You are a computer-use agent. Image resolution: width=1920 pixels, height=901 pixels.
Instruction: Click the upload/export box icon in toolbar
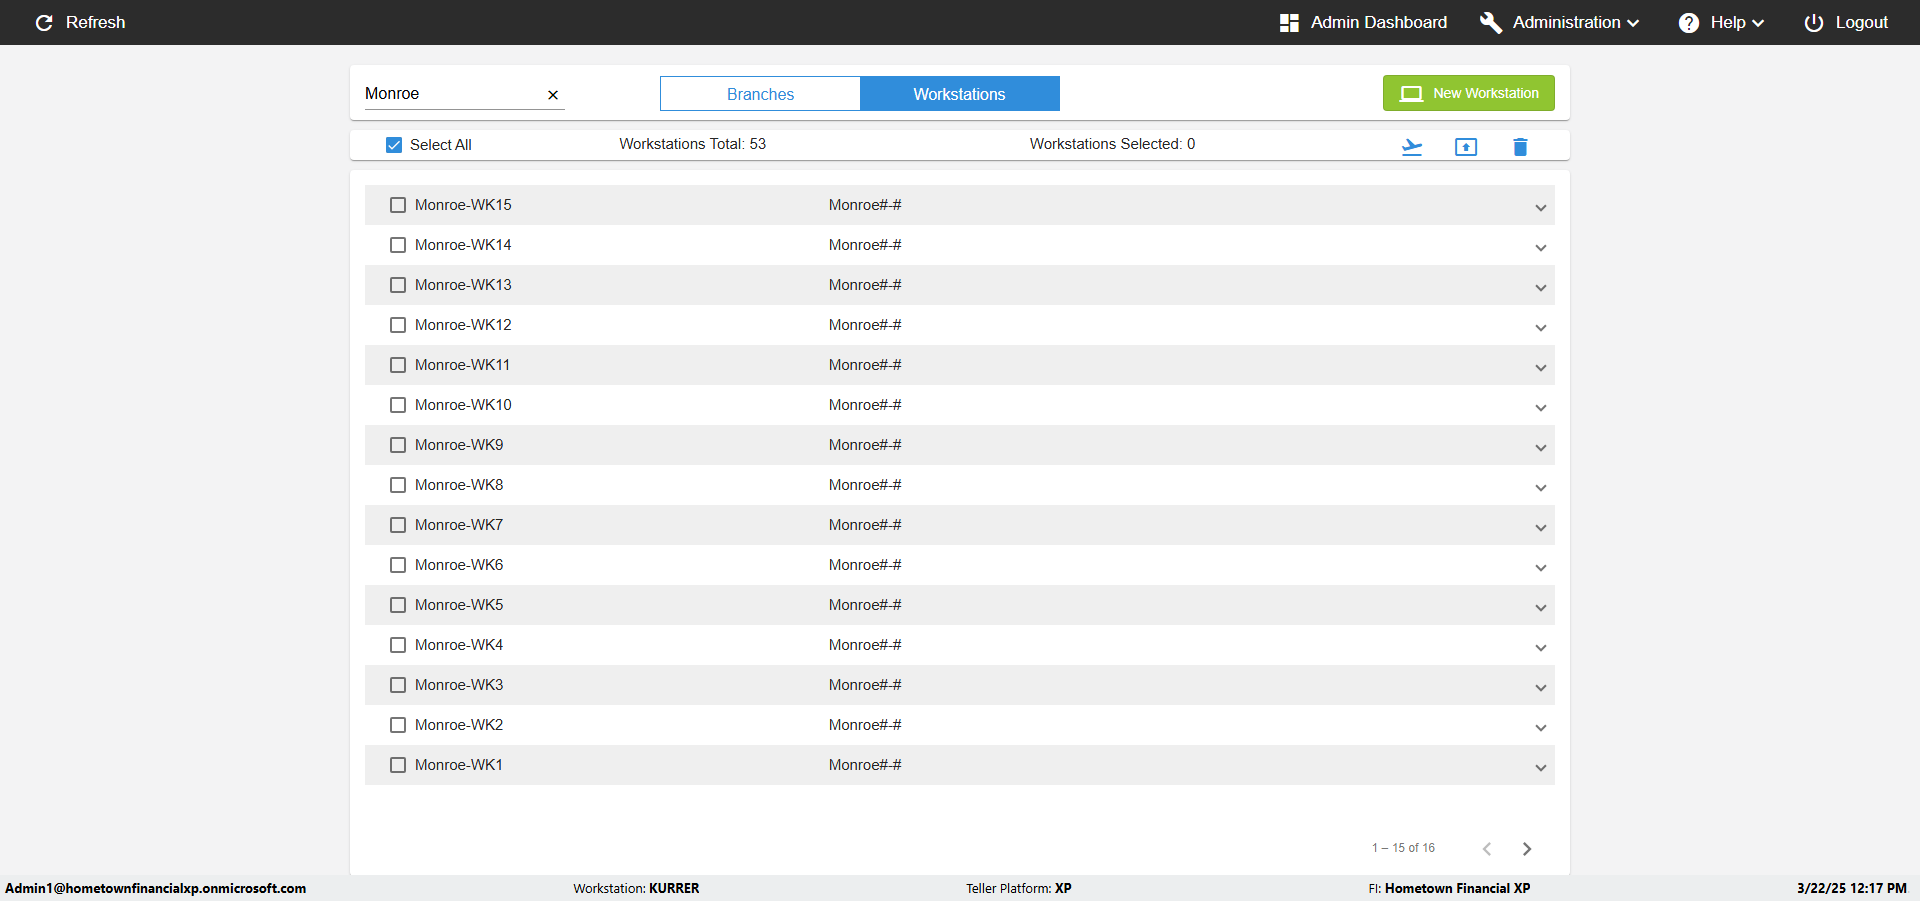pyautogui.click(x=1466, y=147)
